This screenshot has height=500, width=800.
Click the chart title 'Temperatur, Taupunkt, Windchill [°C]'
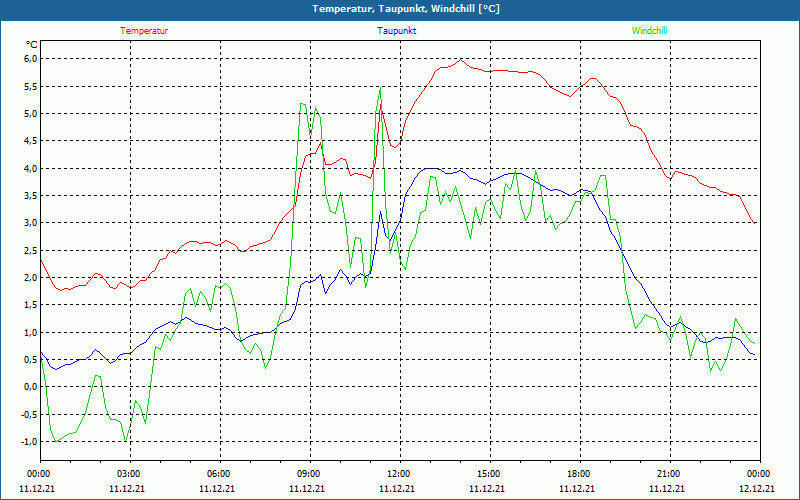point(406,9)
